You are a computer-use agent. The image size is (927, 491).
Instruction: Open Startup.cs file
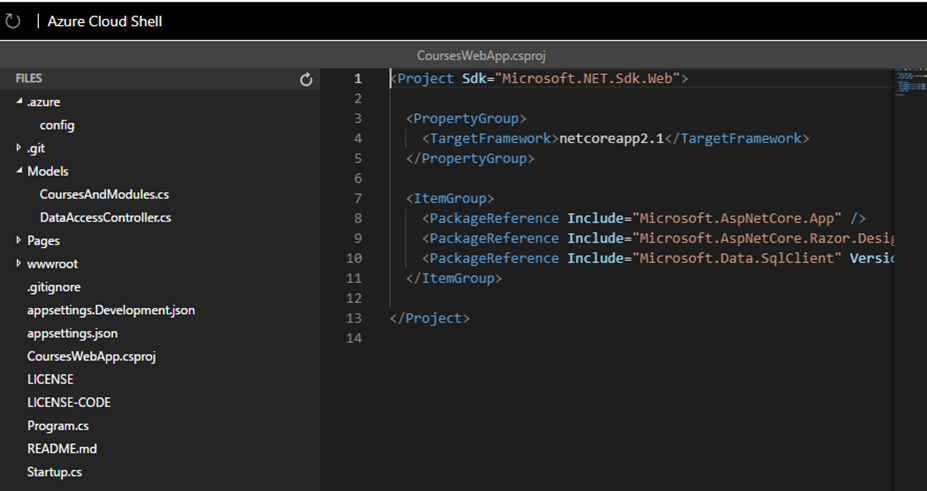pyautogui.click(x=54, y=472)
